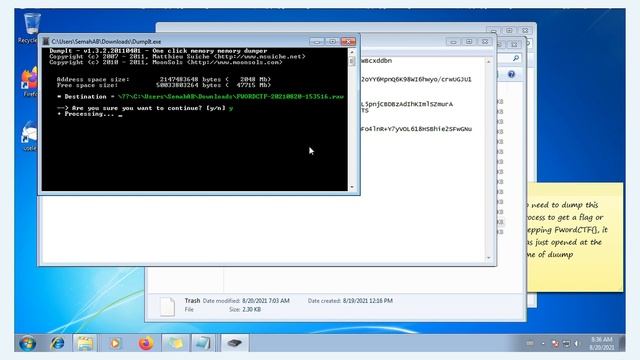Click the Trash file icon in details pane
640x360 pixels.
pyautogui.click(x=167, y=307)
